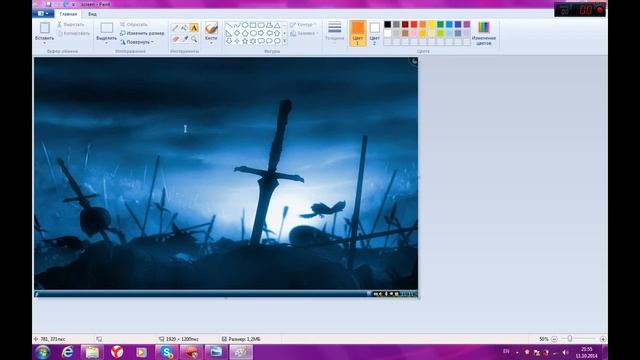Viewport: 640px width, 360px height.
Task: Choose the Line shape
Action: coord(229,25)
